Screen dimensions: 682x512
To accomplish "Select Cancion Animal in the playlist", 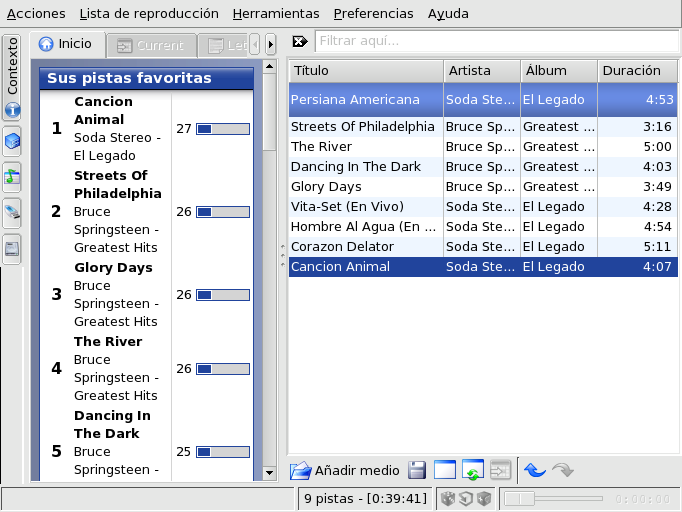I will pos(483,267).
